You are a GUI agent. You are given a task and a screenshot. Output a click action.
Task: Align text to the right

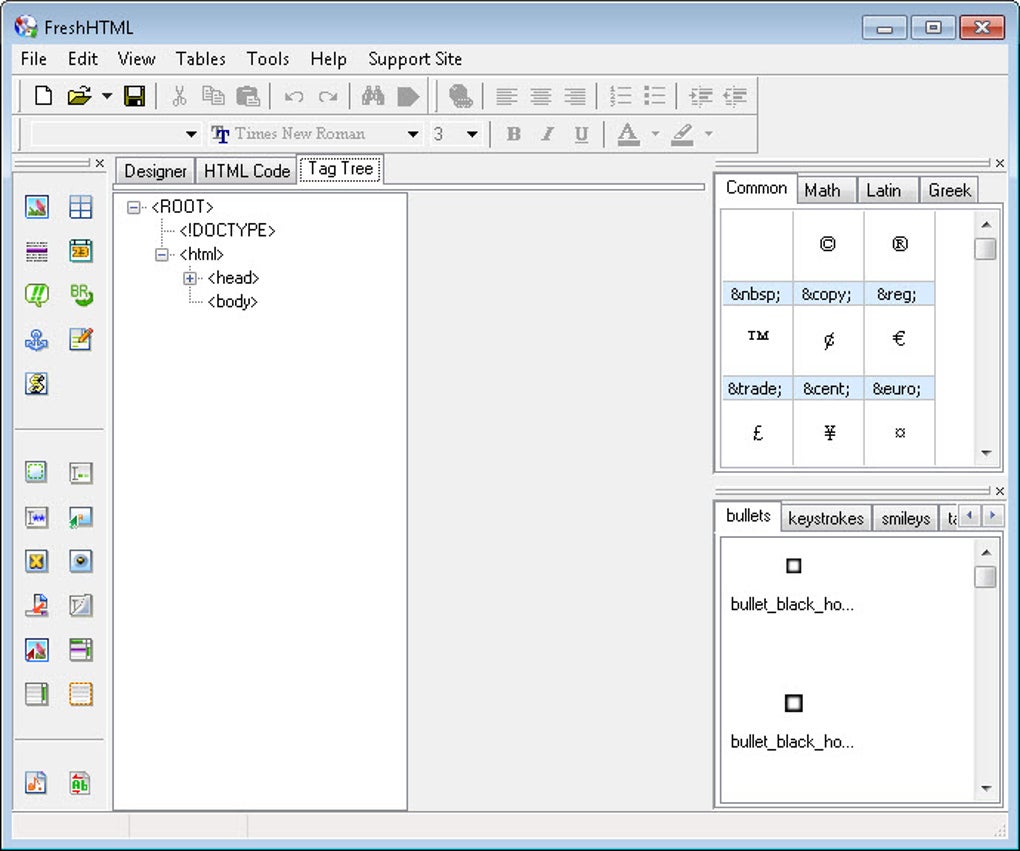click(574, 96)
